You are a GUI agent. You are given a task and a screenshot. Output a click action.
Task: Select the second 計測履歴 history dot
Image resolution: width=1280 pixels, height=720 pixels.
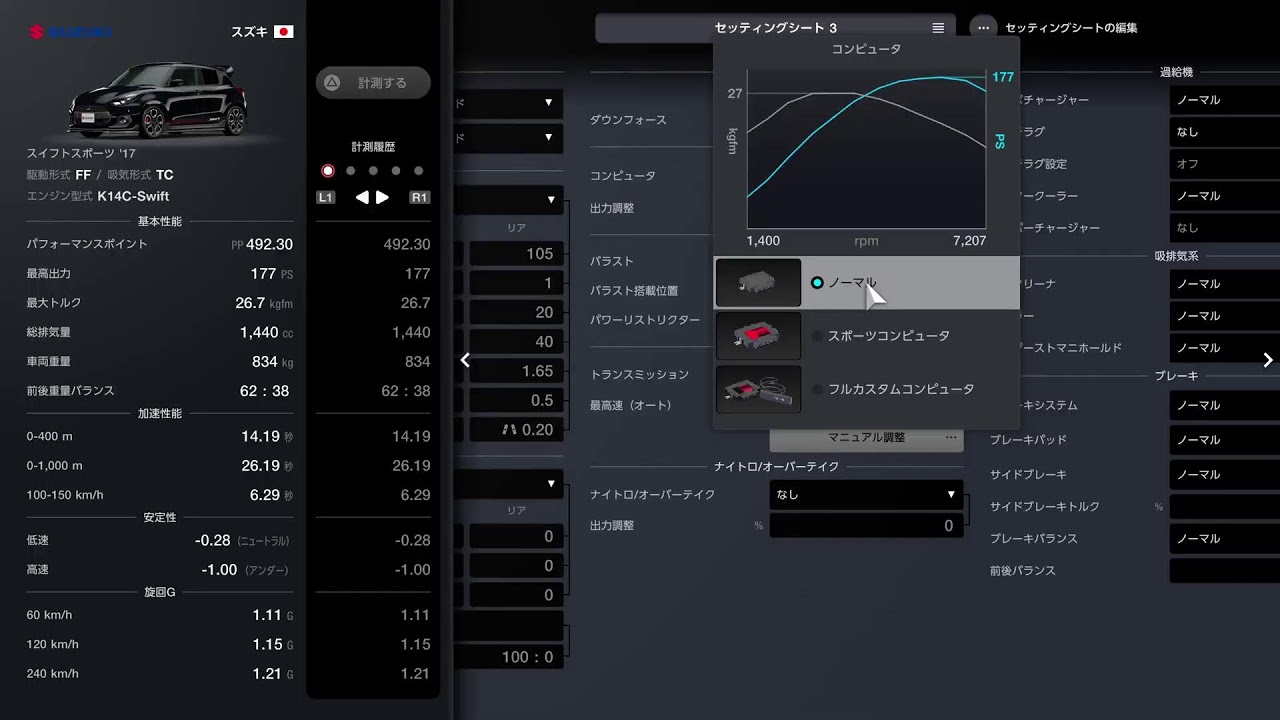coord(351,171)
